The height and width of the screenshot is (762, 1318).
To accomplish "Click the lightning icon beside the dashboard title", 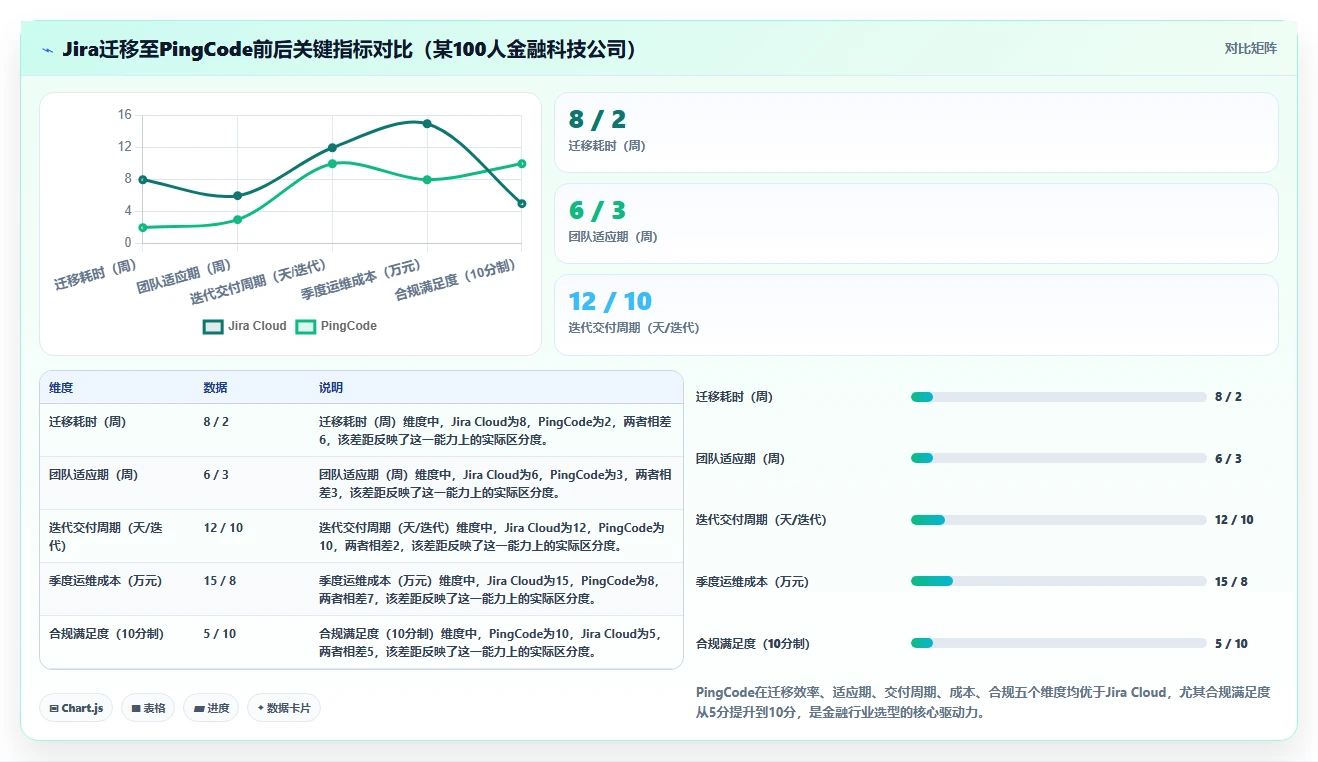I will [x=47, y=50].
